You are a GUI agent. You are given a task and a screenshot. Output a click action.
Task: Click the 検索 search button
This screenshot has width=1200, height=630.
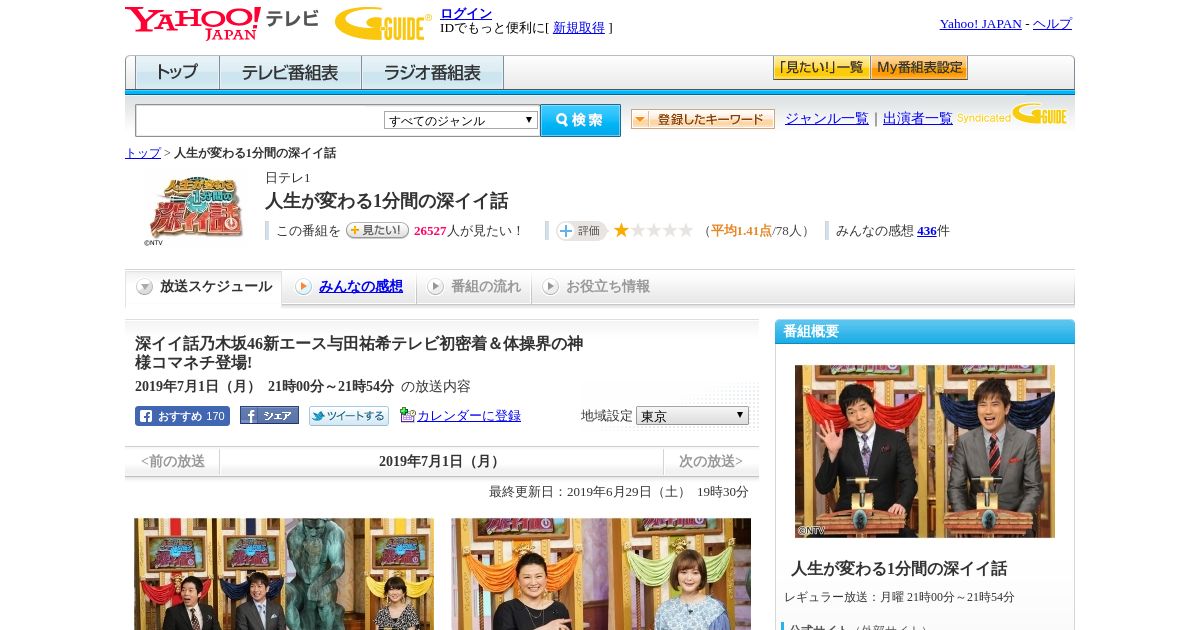coord(580,120)
